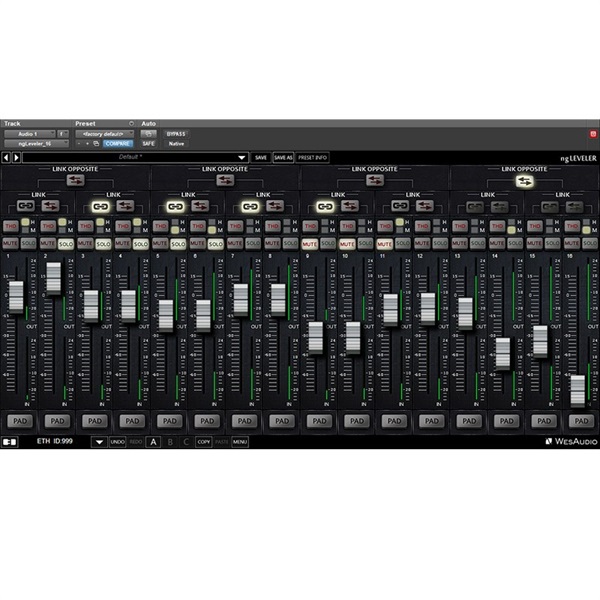The height and width of the screenshot is (600, 600).
Task: Toggle the lit Link Opposite icon on the far right
Action: (x=524, y=181)
